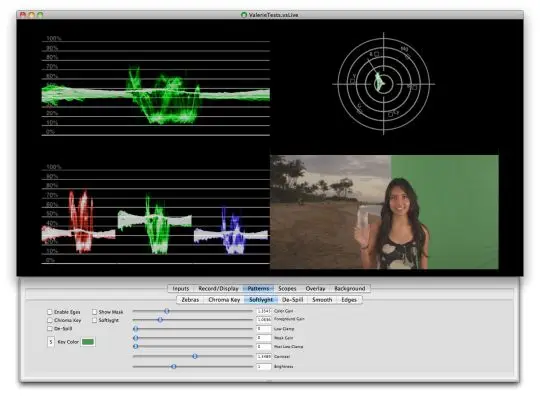Click the video preview of the woman

384,212
